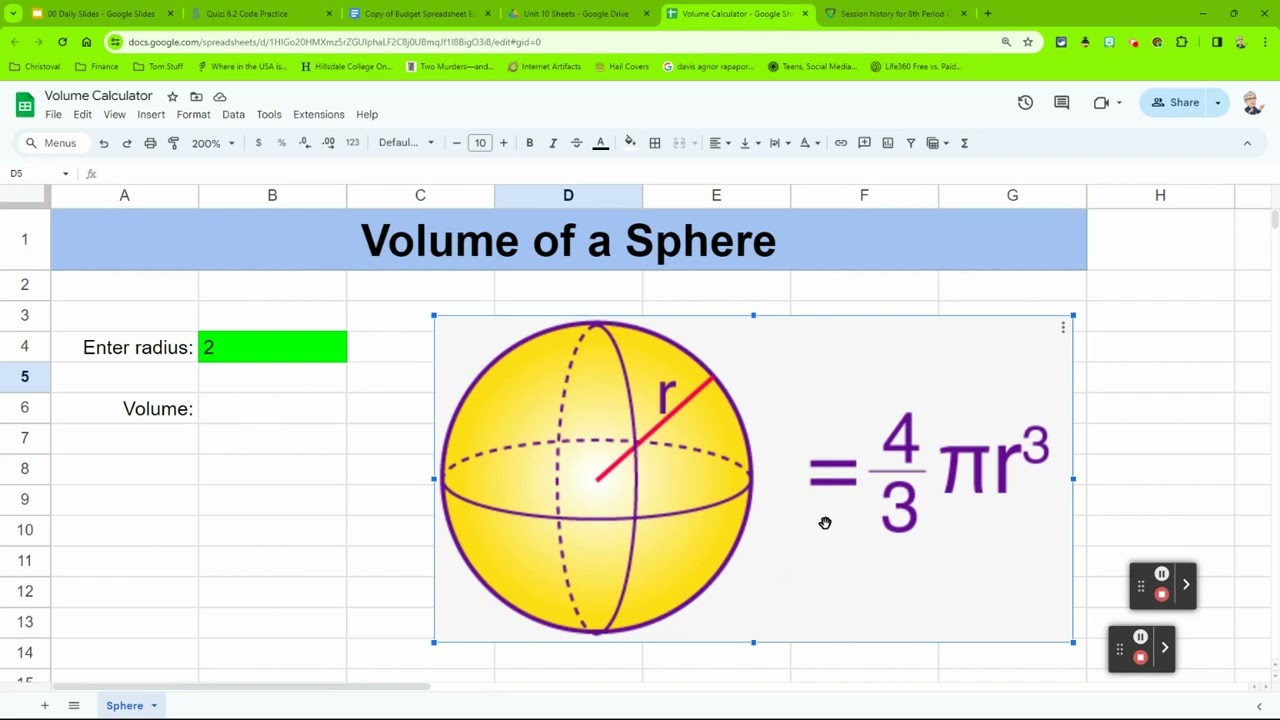Toggle strikethrough formatting
The width and height of the screenshot is (1280, 720).
pos(576,143)
